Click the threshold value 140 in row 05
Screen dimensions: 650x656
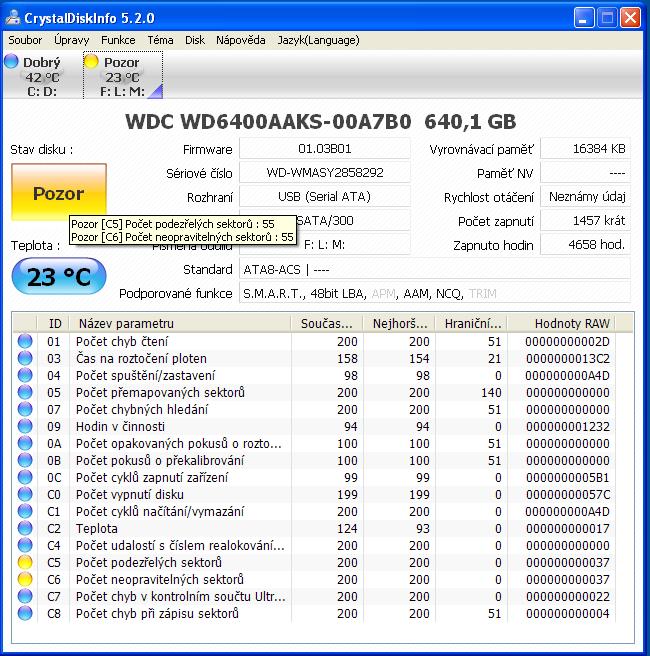tap(491, 392)
